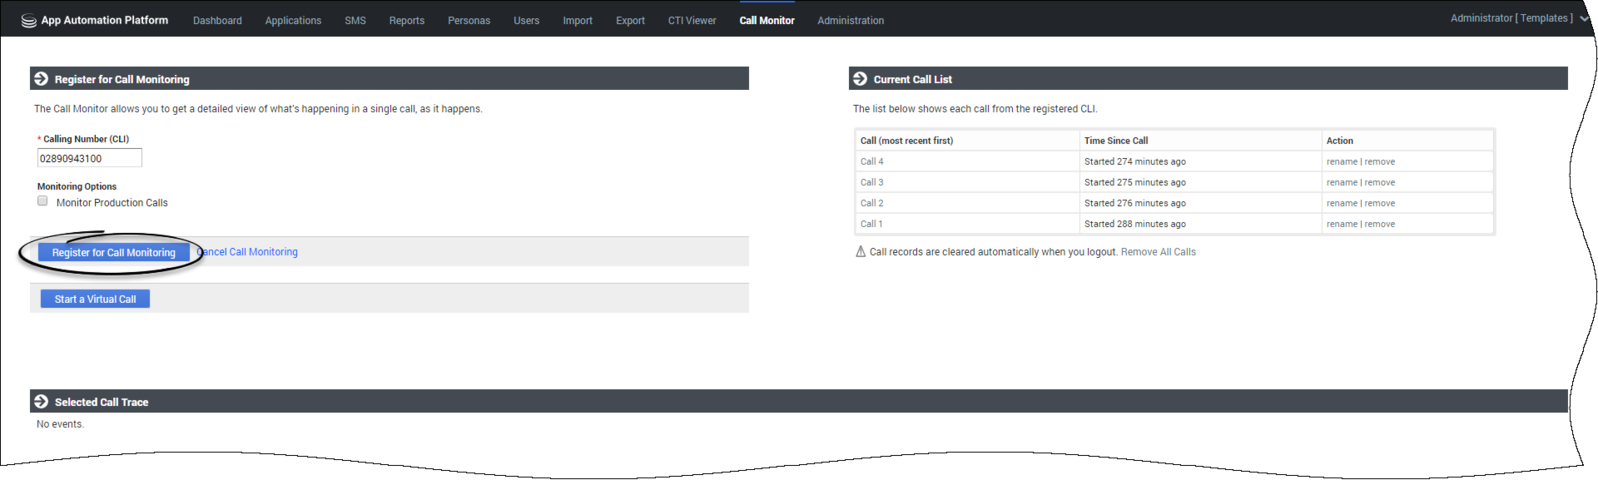Select Call 3 in the call list
Screen dimensions: 1598x480
click(872, 182)
